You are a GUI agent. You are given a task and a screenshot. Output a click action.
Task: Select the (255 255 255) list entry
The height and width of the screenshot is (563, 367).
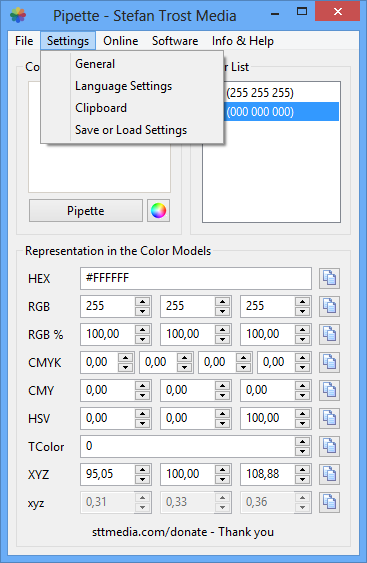click(281, 93)
